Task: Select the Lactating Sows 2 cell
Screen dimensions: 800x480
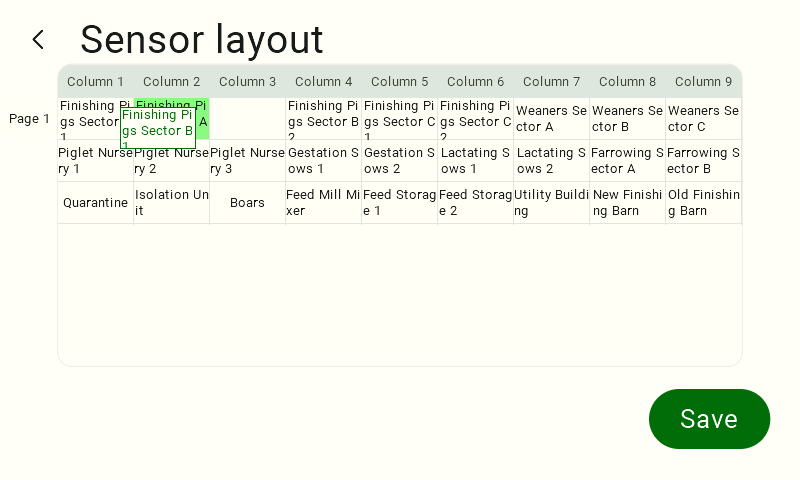Action: 552,161
